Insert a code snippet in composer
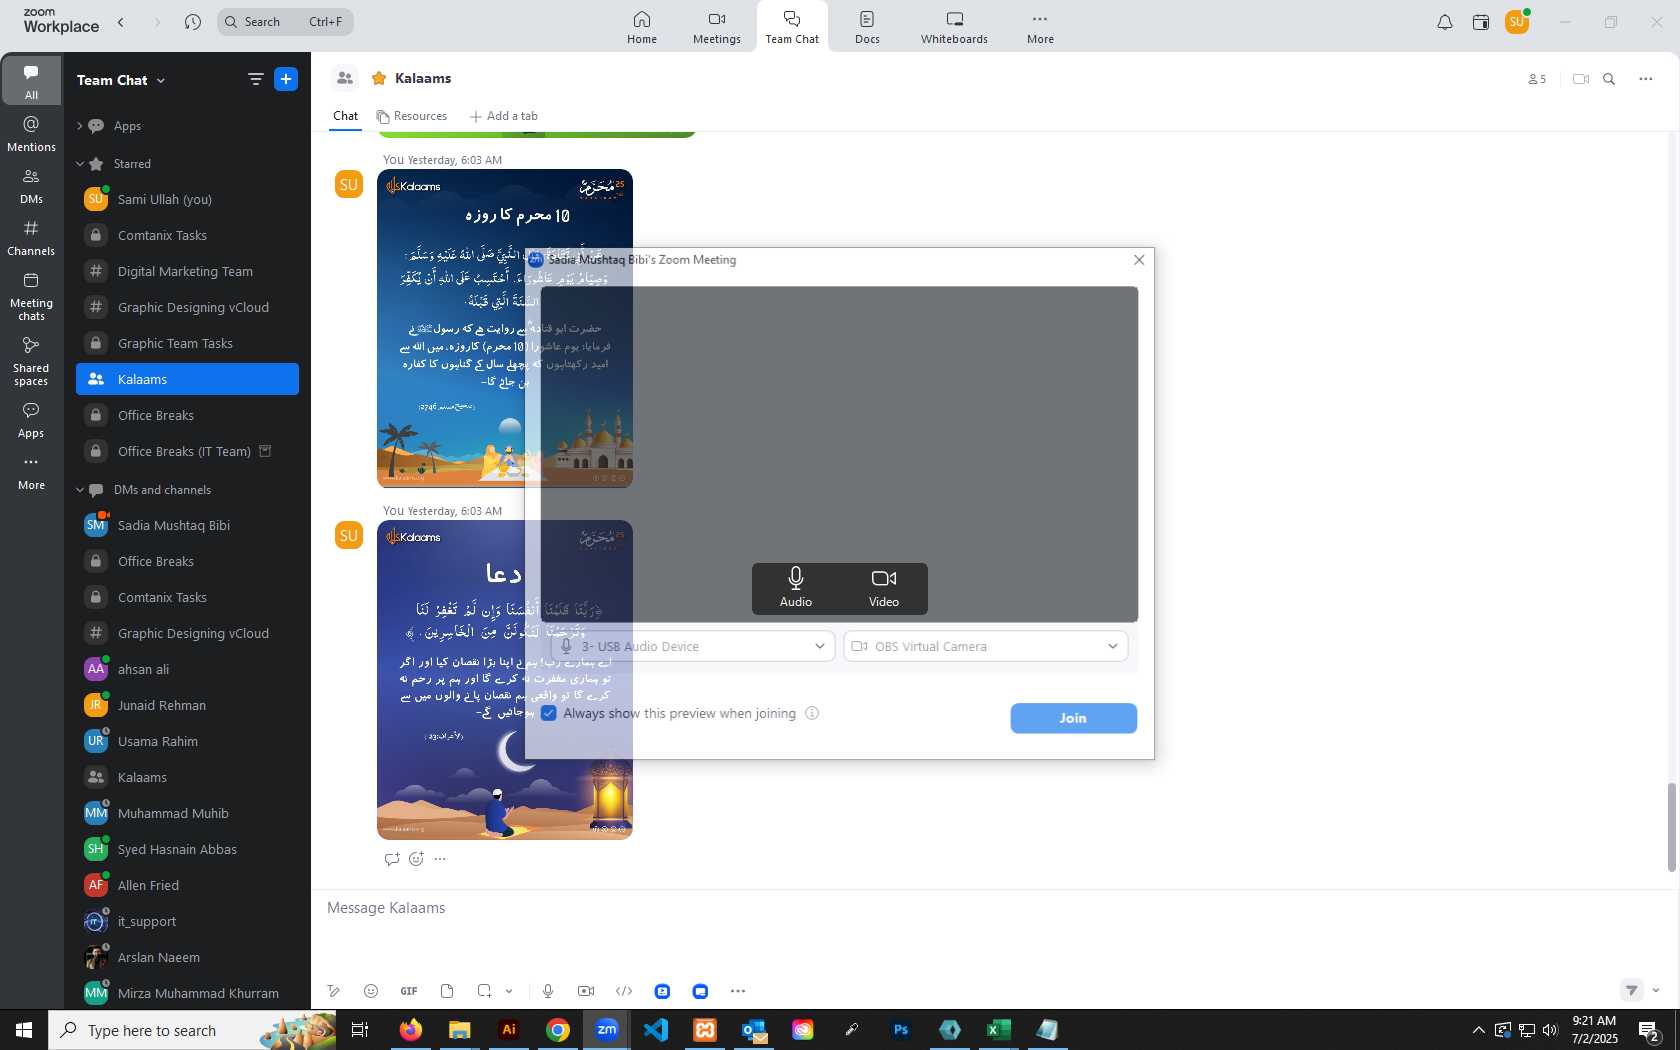Image resolution: width=1680 pixels, height=1050 pixels. point(624,991)
